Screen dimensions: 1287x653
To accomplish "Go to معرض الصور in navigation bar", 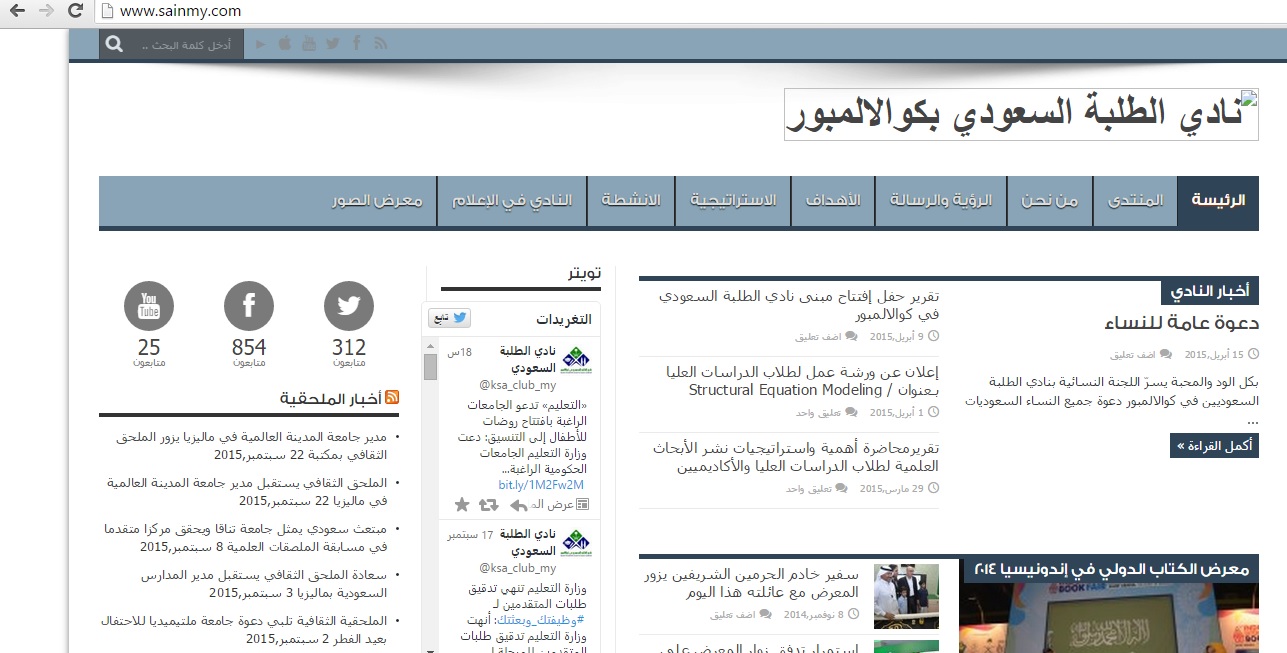I will [378, 200].
